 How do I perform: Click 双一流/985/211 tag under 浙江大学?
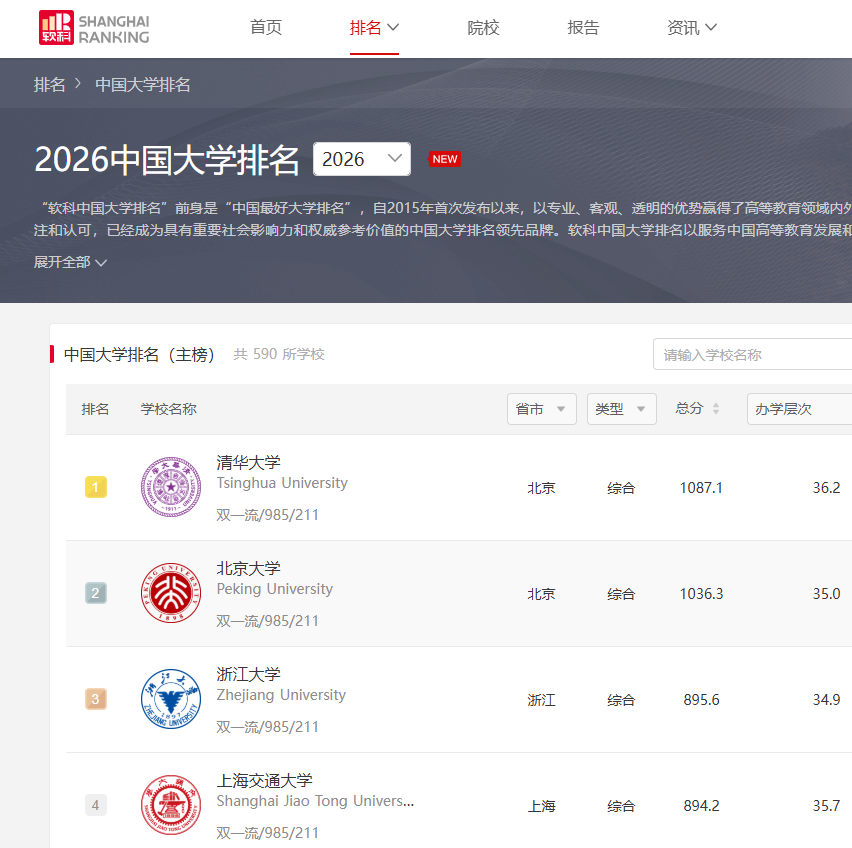pyautogui.click(x=267, y=726)
